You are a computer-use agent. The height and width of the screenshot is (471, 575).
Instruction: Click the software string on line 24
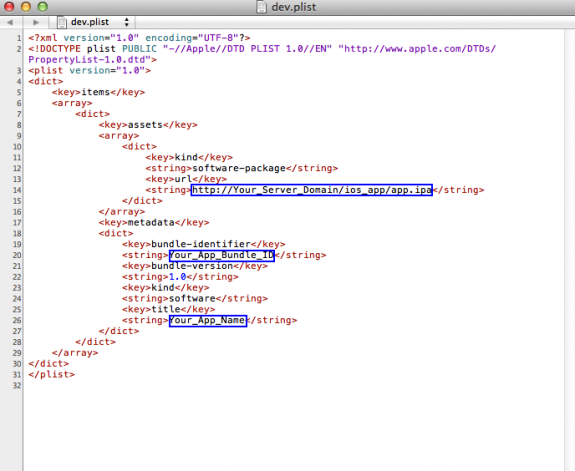192,298
